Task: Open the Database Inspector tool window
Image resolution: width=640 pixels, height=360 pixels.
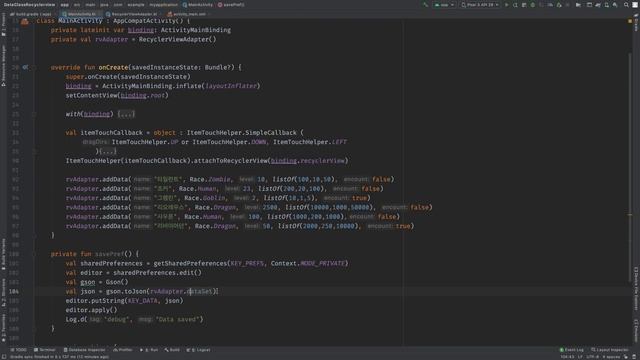Action: pos(85,350)
